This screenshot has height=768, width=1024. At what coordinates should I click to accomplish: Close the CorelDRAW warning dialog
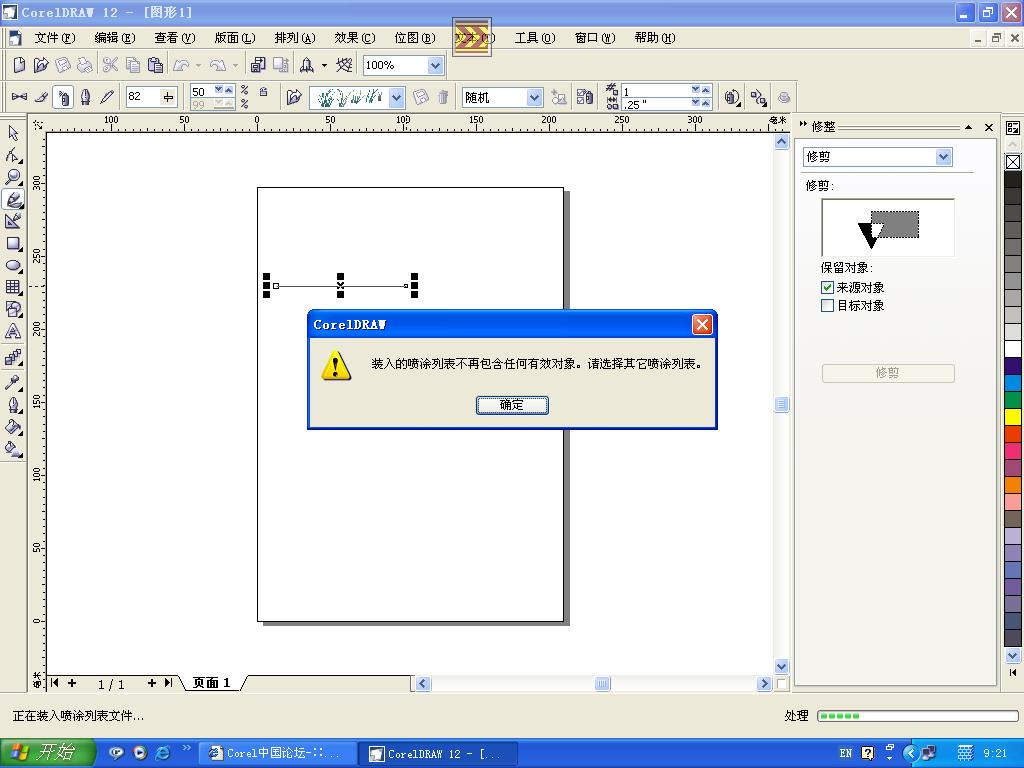click(x=702, y=325)
